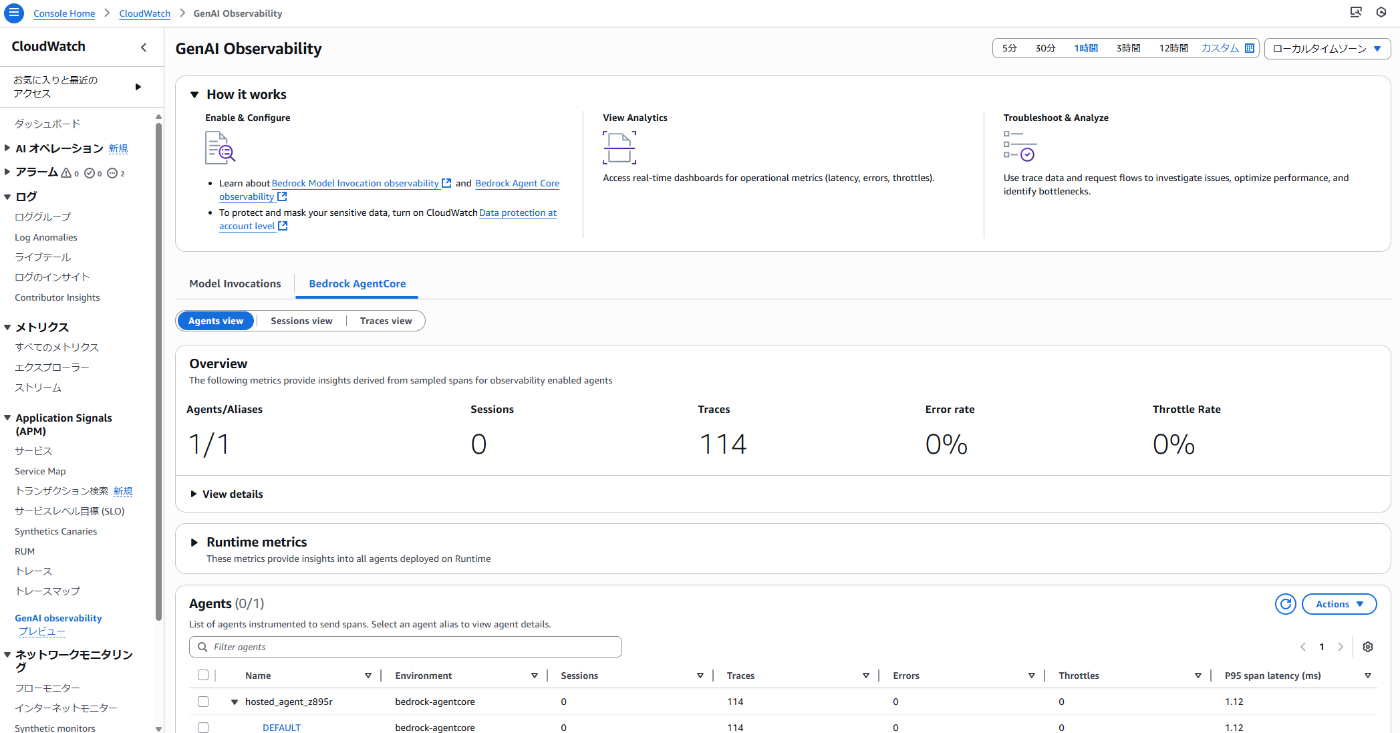Select all agents with the header checkbox

coord(204,675)
